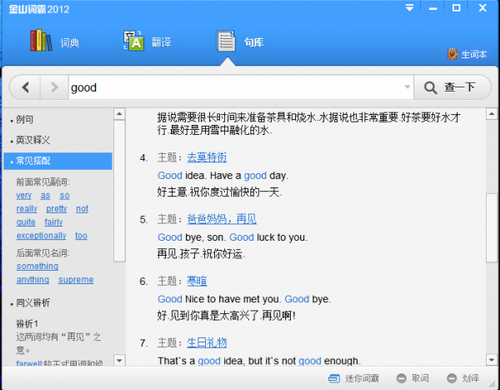Click the noun link anything
Screen dimensions: 500x390
coord(33,280)
